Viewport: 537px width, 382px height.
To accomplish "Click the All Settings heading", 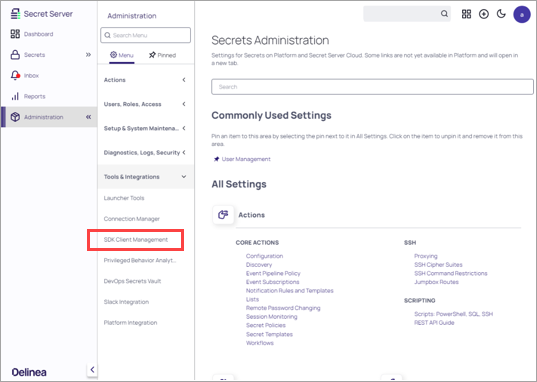I will [x=239, y=184].
